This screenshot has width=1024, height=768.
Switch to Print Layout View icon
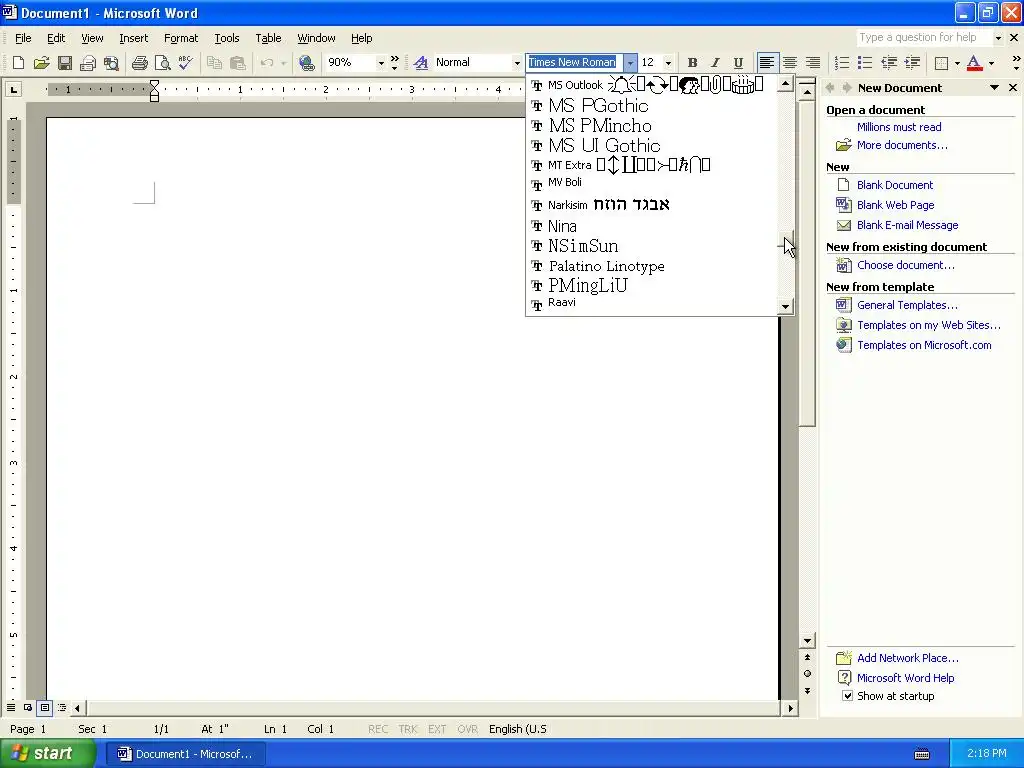point(44,707)
